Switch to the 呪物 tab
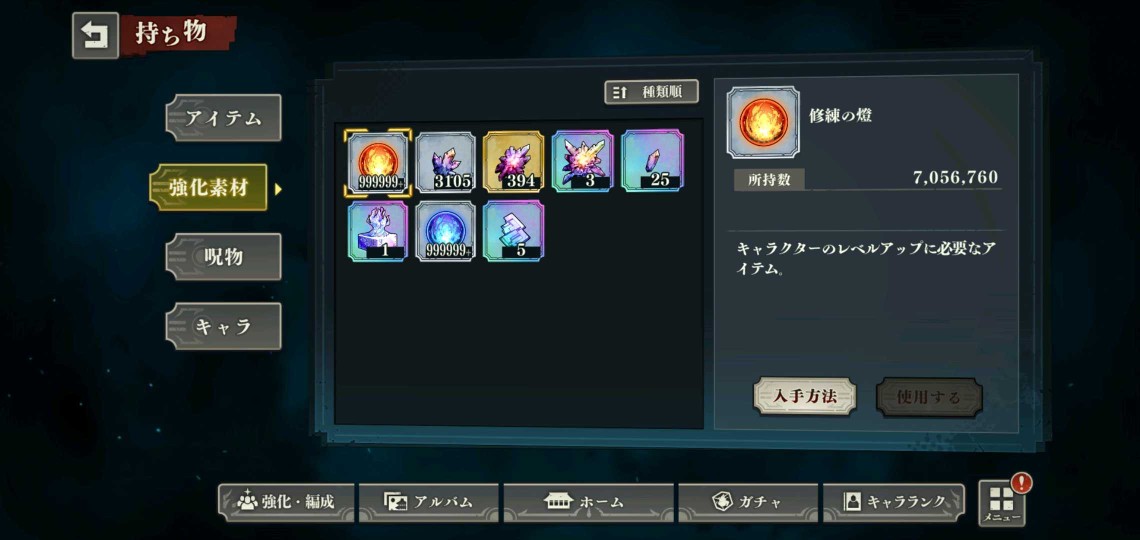The height and width of the screenshot is (540, 1140). point(223,257)
